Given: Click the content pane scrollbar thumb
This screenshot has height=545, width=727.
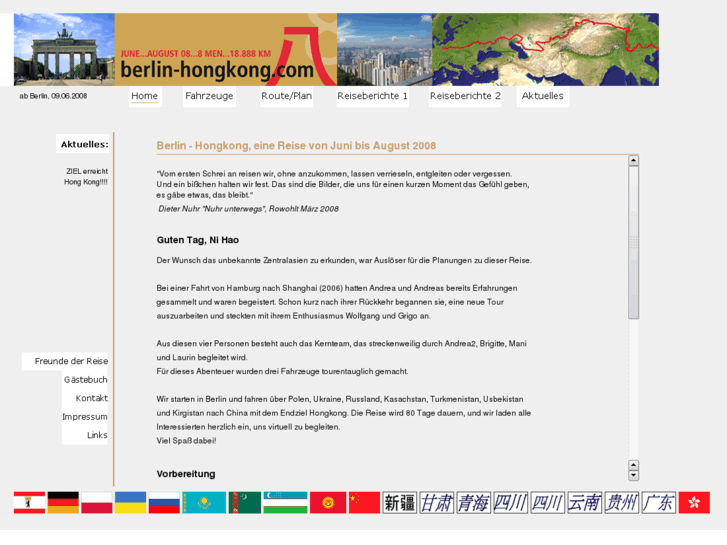Looking at the screenshot, I should click(633, 242).
